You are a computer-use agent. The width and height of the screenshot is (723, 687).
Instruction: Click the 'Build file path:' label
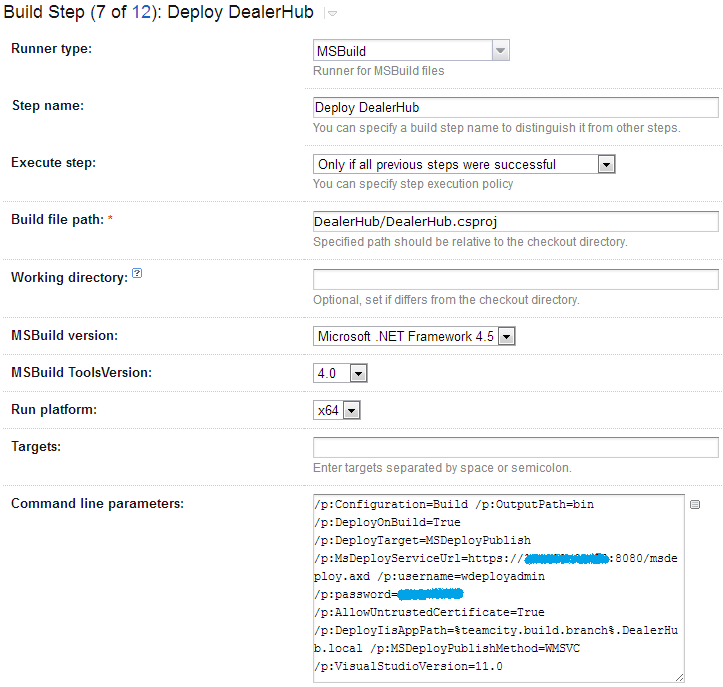(58, 219)
